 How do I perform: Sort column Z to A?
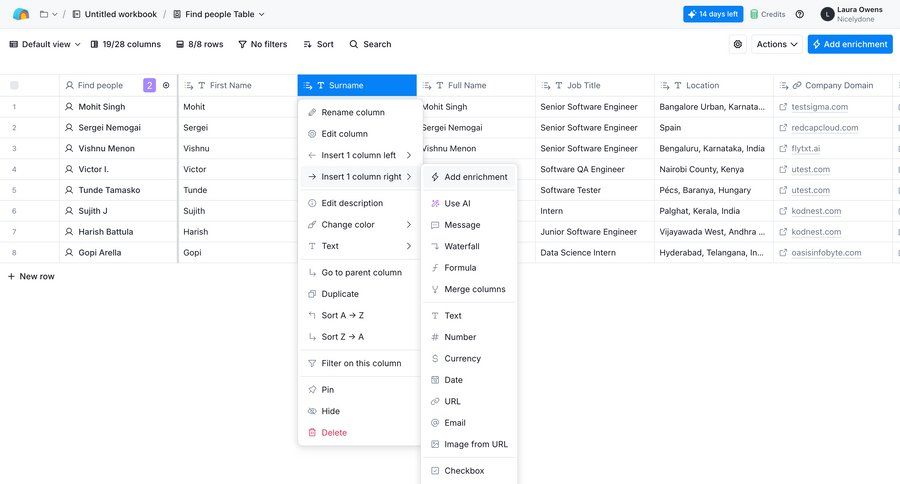tap(360, 337)
